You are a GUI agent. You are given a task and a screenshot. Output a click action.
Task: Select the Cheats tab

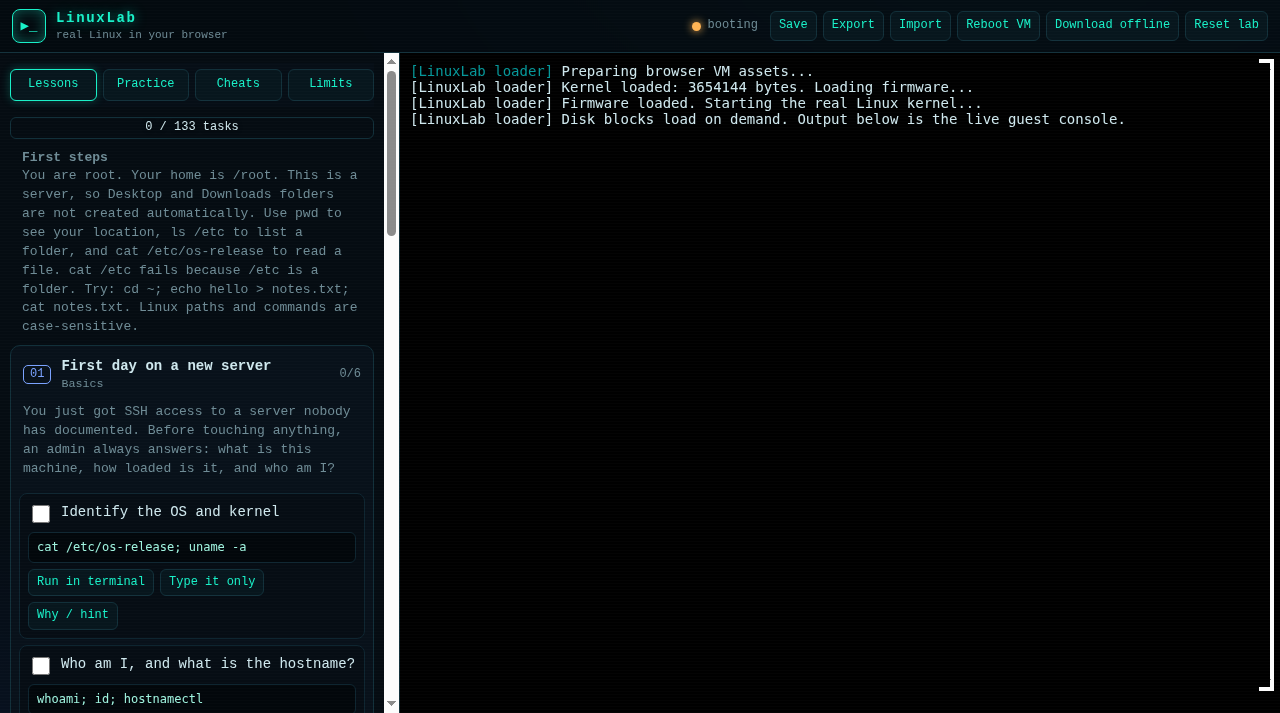coord(238,85)
